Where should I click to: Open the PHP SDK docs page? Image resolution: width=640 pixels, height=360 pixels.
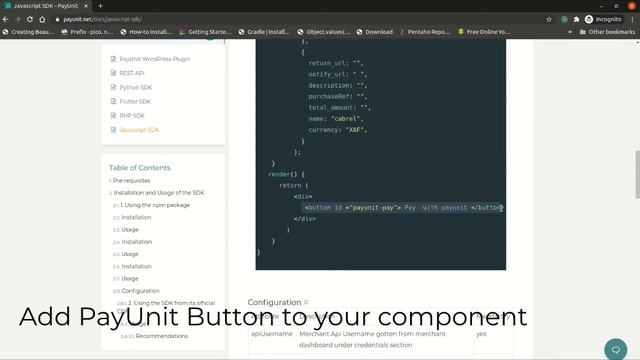[x=132, y=116]
